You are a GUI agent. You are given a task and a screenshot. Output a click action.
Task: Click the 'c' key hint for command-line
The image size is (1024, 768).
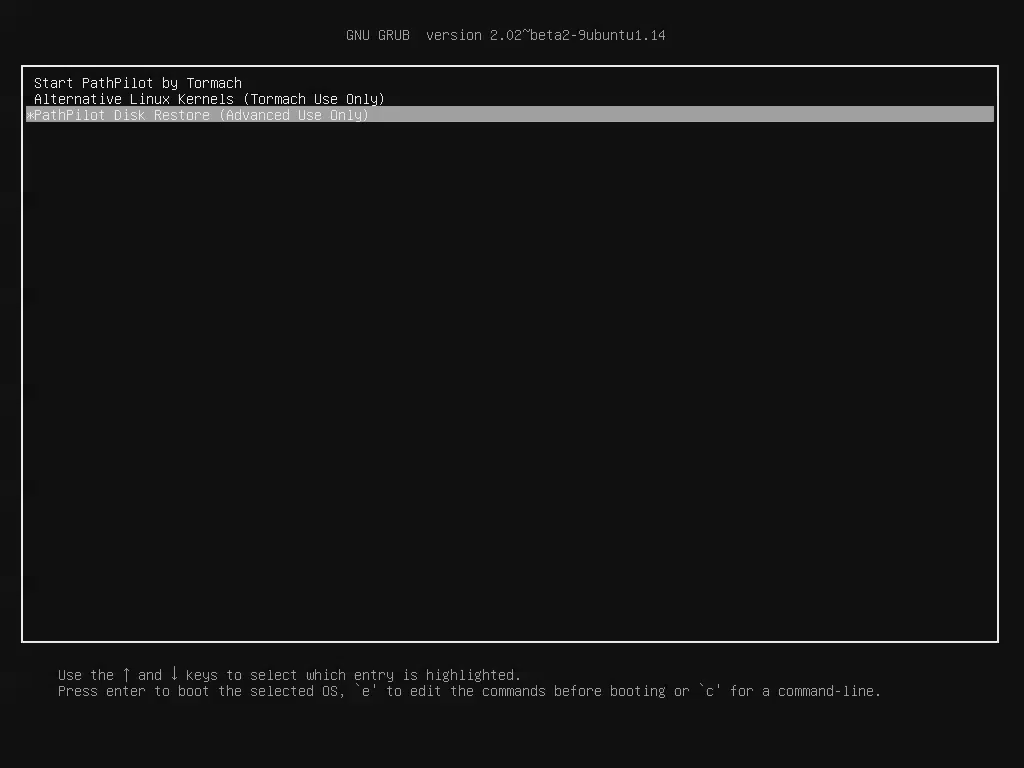coord(709,691)
